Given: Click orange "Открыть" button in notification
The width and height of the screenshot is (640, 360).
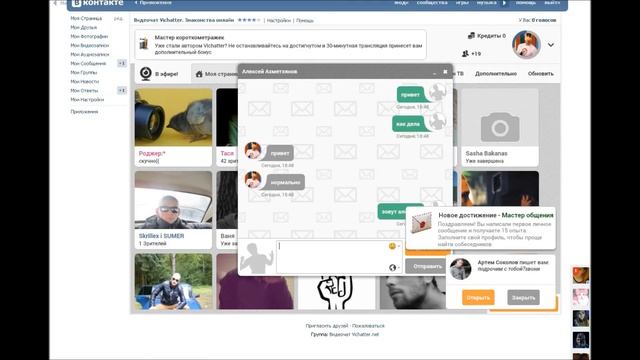Looking at the screenshot, I should (478, 298).
